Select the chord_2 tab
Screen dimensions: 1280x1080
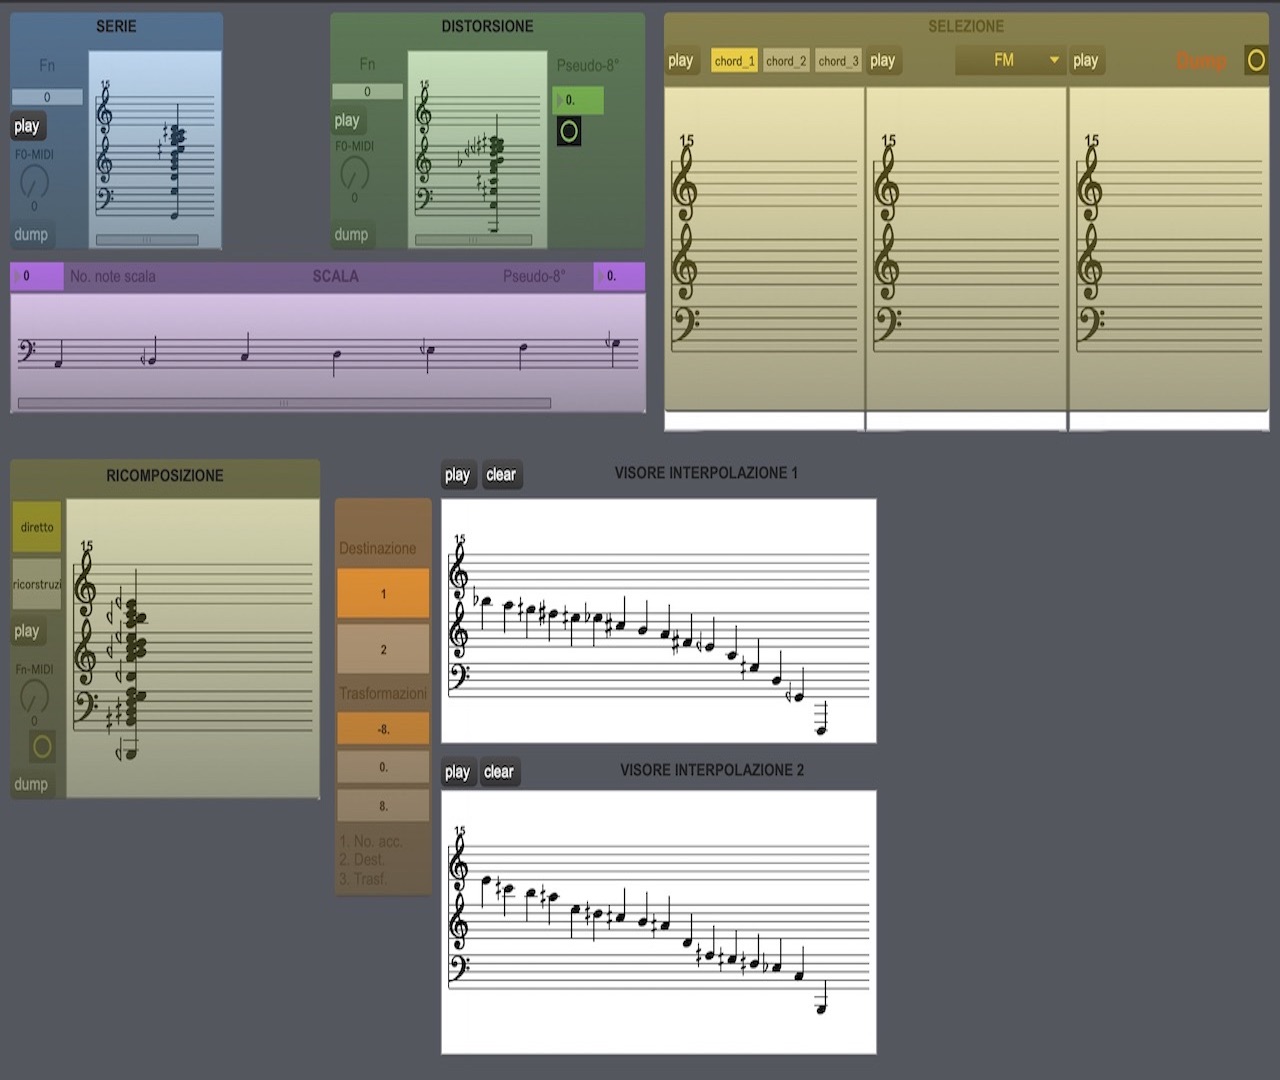click(786, 61)
